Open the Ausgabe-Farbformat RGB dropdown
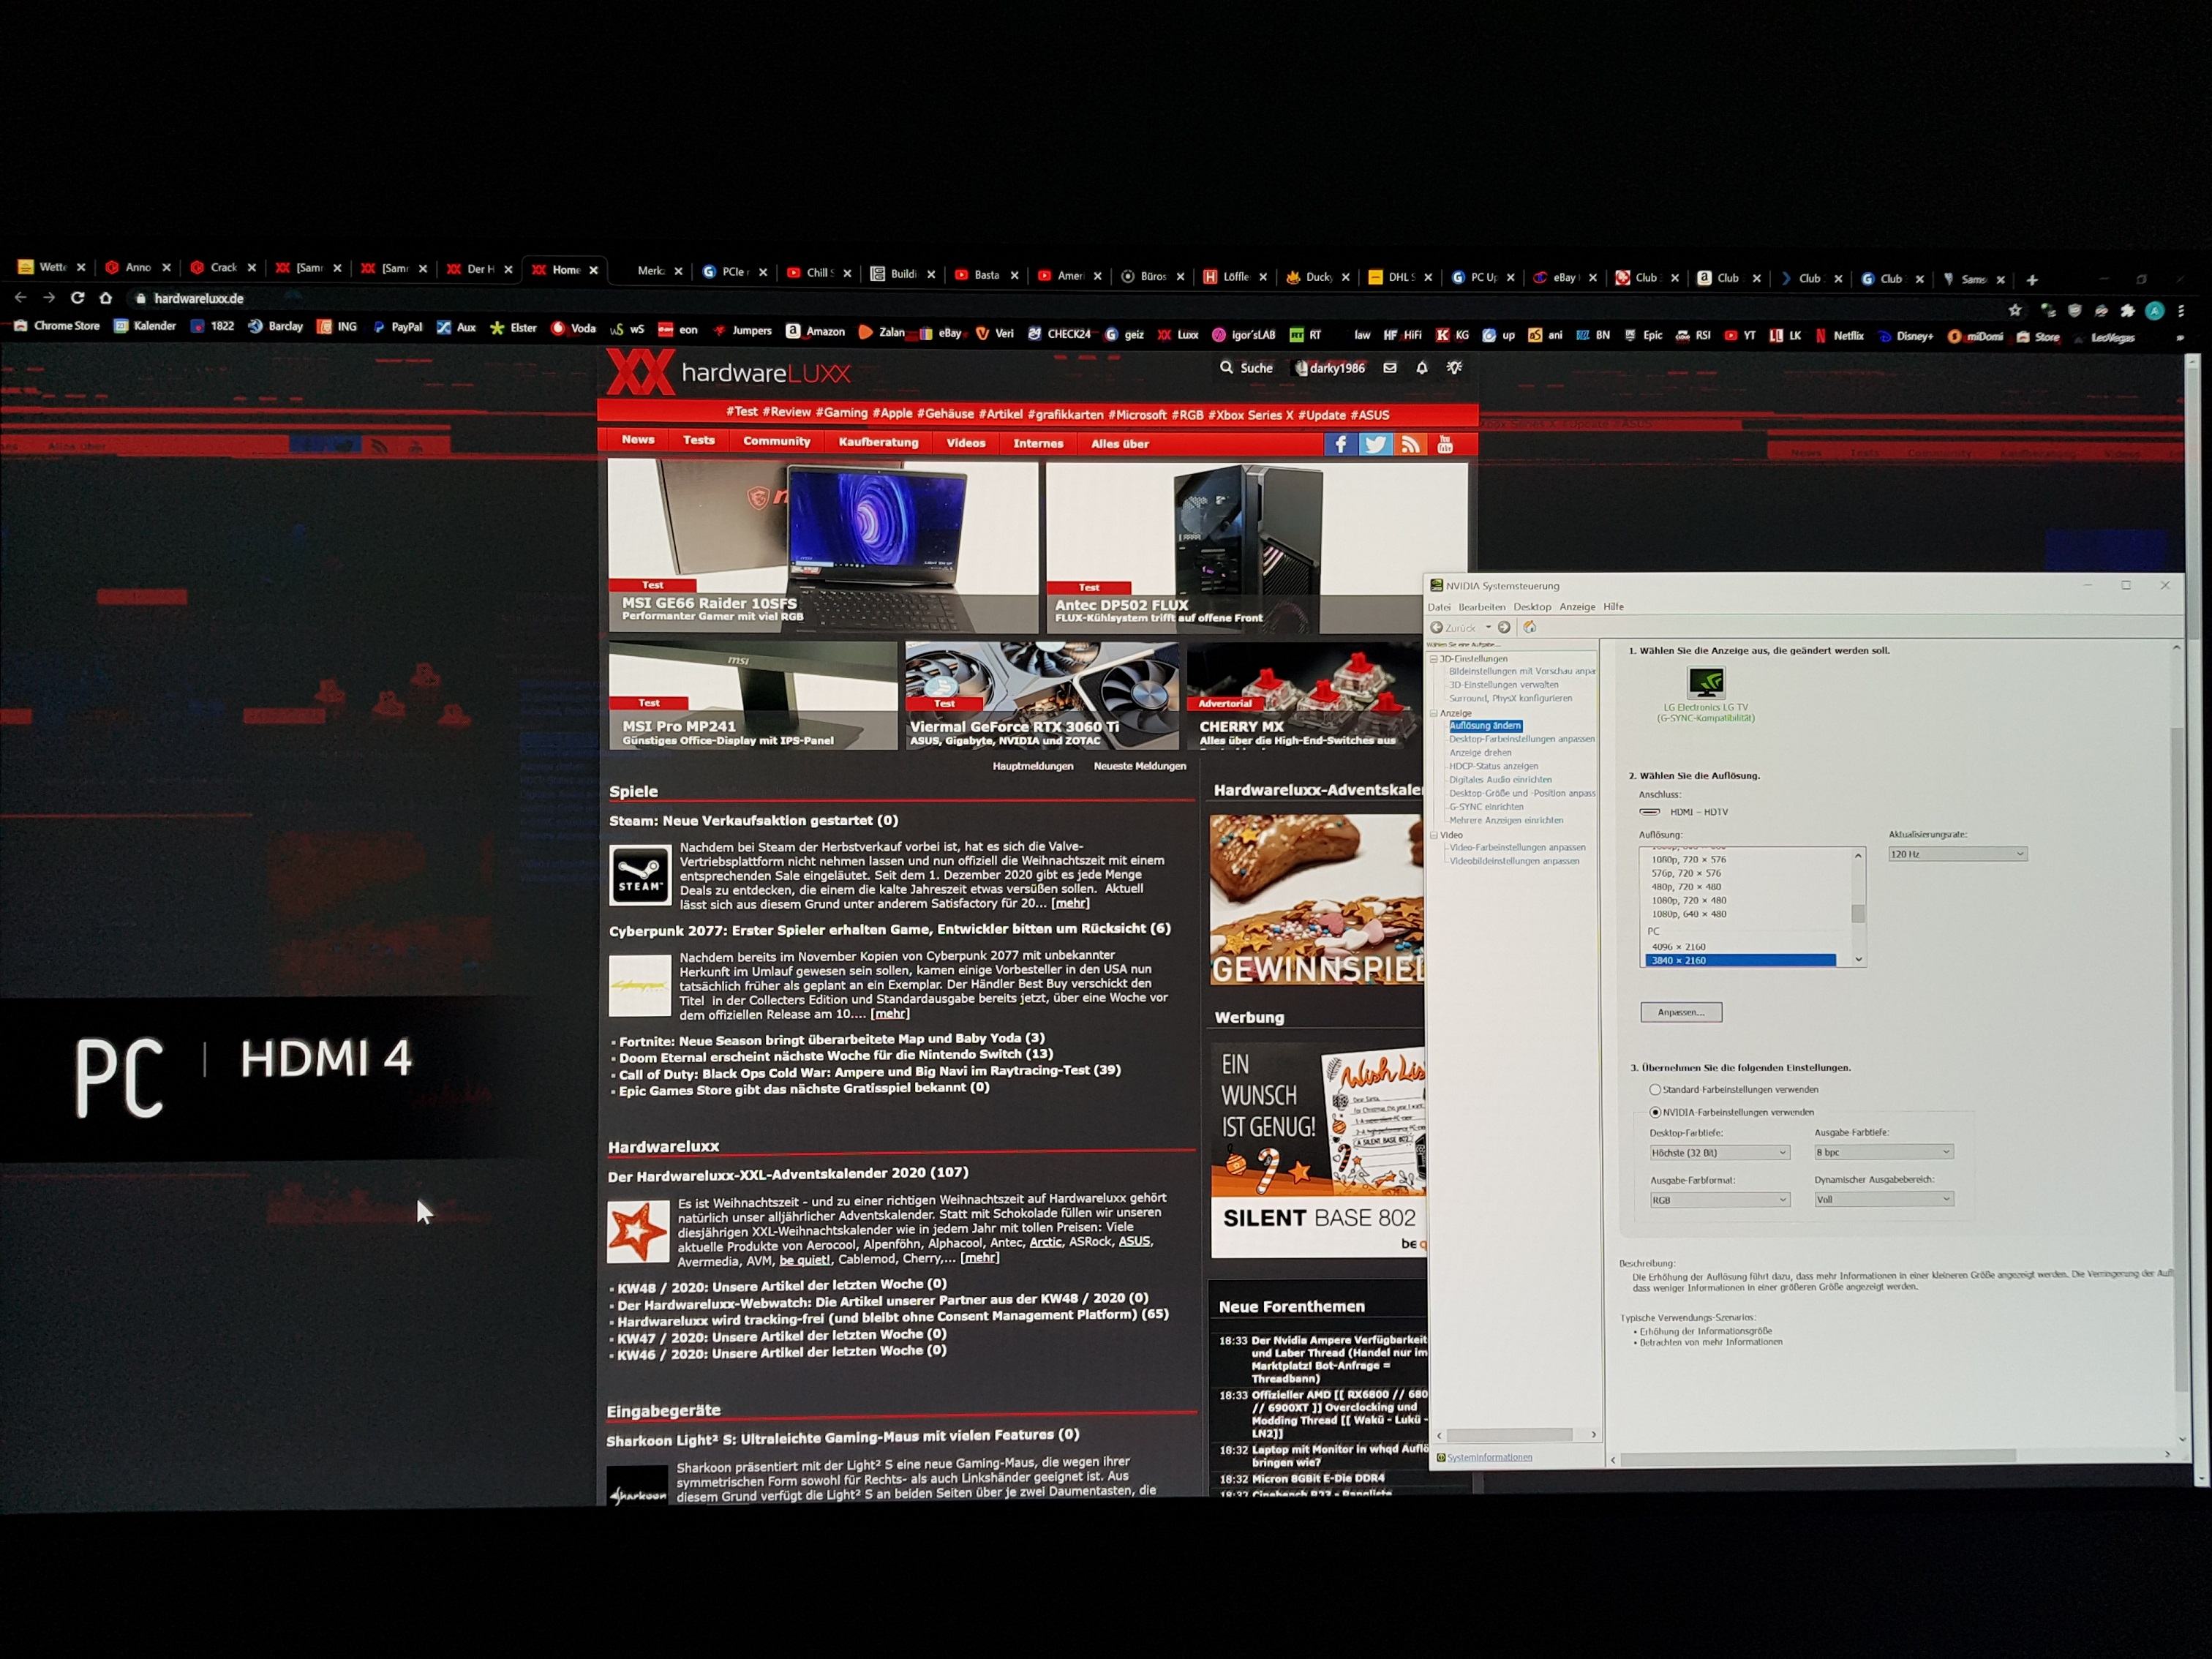2212x1659 pixels. [1719, 1199]
